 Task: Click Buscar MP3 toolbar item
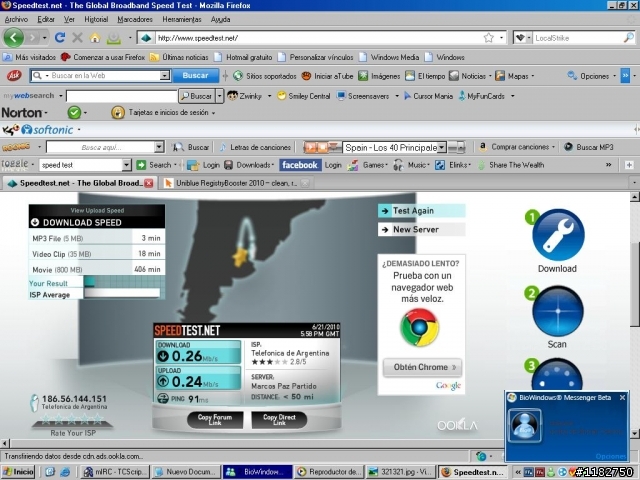click(589, 147)
